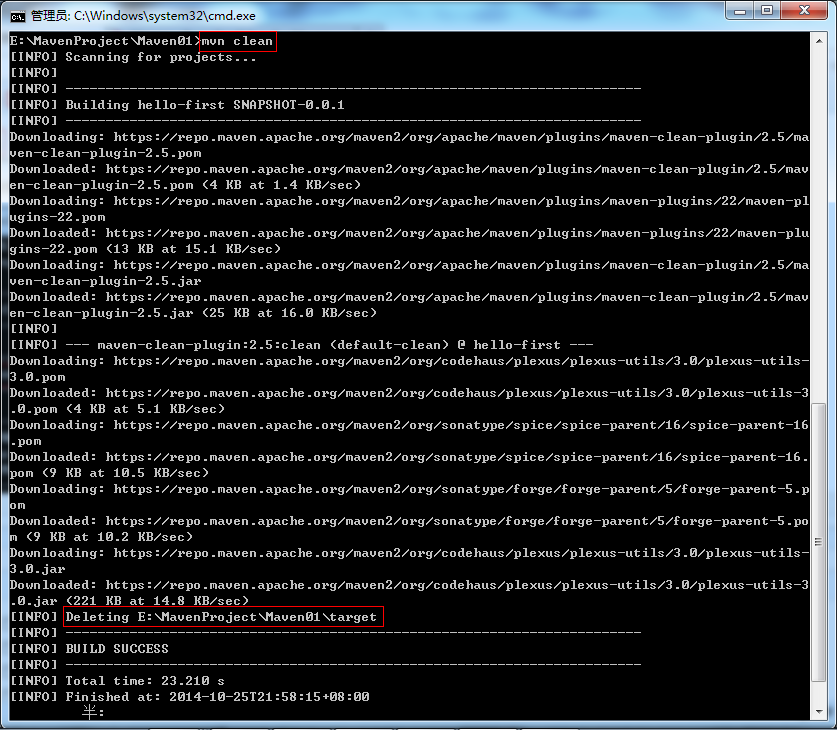Image resolution: width=837 pixels, height=730 pixels.
Task: Click the '3.0.pom' wrapped line
Action: tap(37, 377)
